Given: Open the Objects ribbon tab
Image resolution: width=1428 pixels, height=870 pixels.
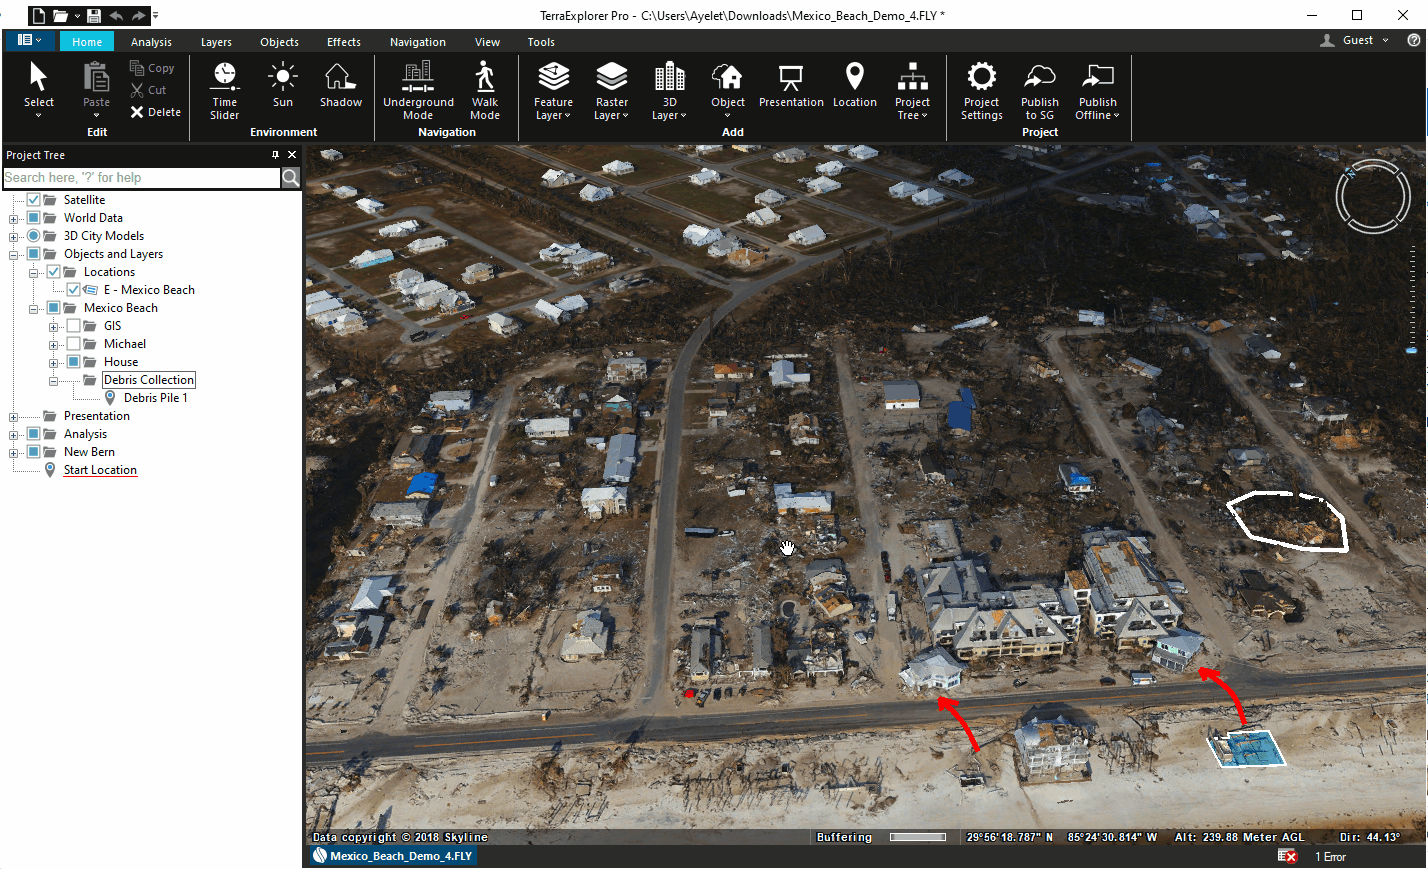Looking at the screenshot, I should click(279, 42).
